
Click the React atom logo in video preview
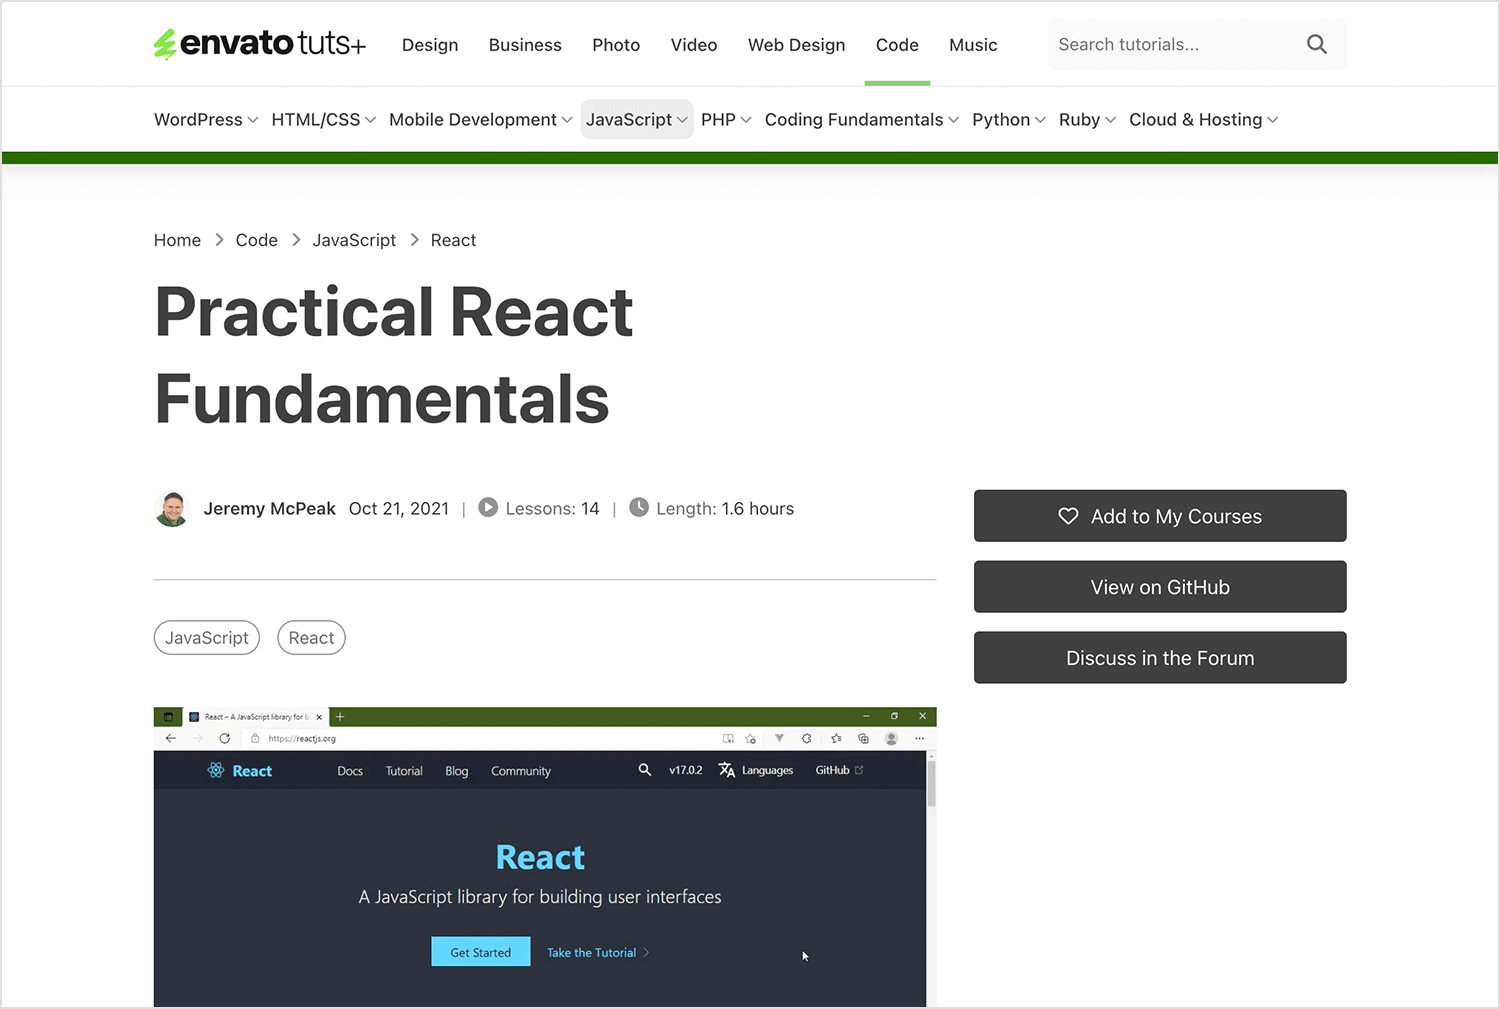216,770
